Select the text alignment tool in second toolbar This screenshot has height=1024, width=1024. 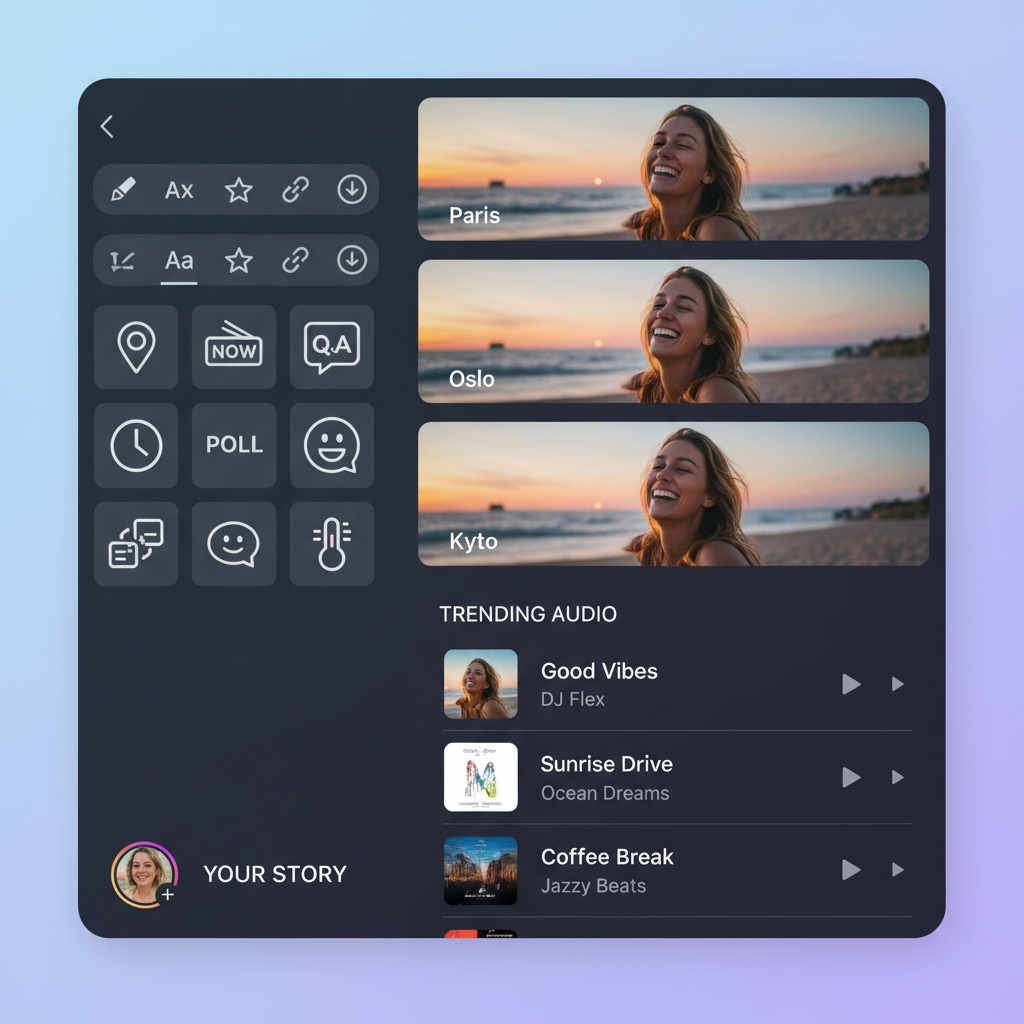point(122,261)
